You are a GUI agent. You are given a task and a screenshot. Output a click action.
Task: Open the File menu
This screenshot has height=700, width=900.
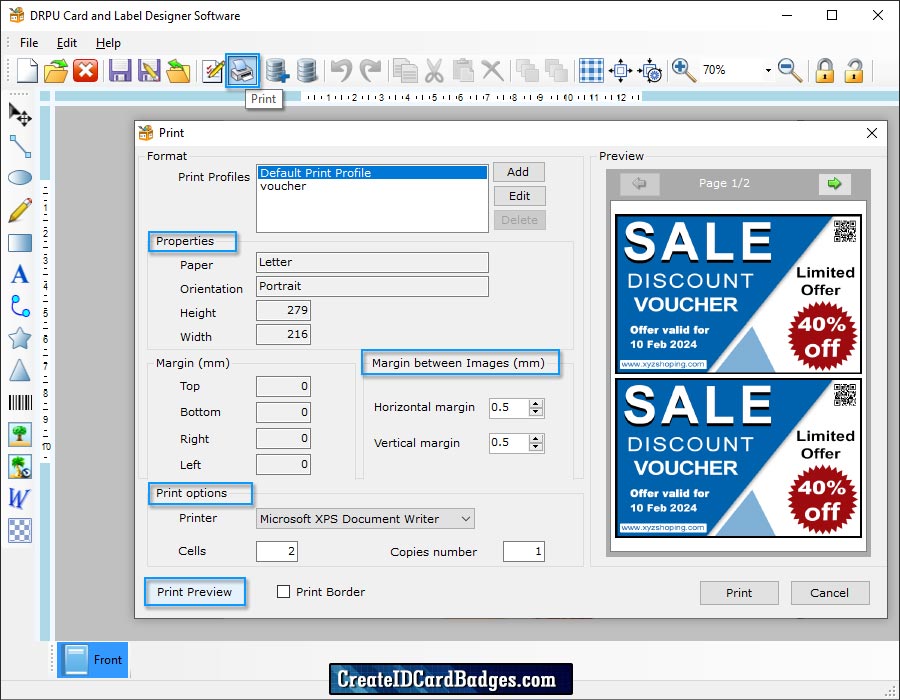pyautogui.click(x=29, y=43)
